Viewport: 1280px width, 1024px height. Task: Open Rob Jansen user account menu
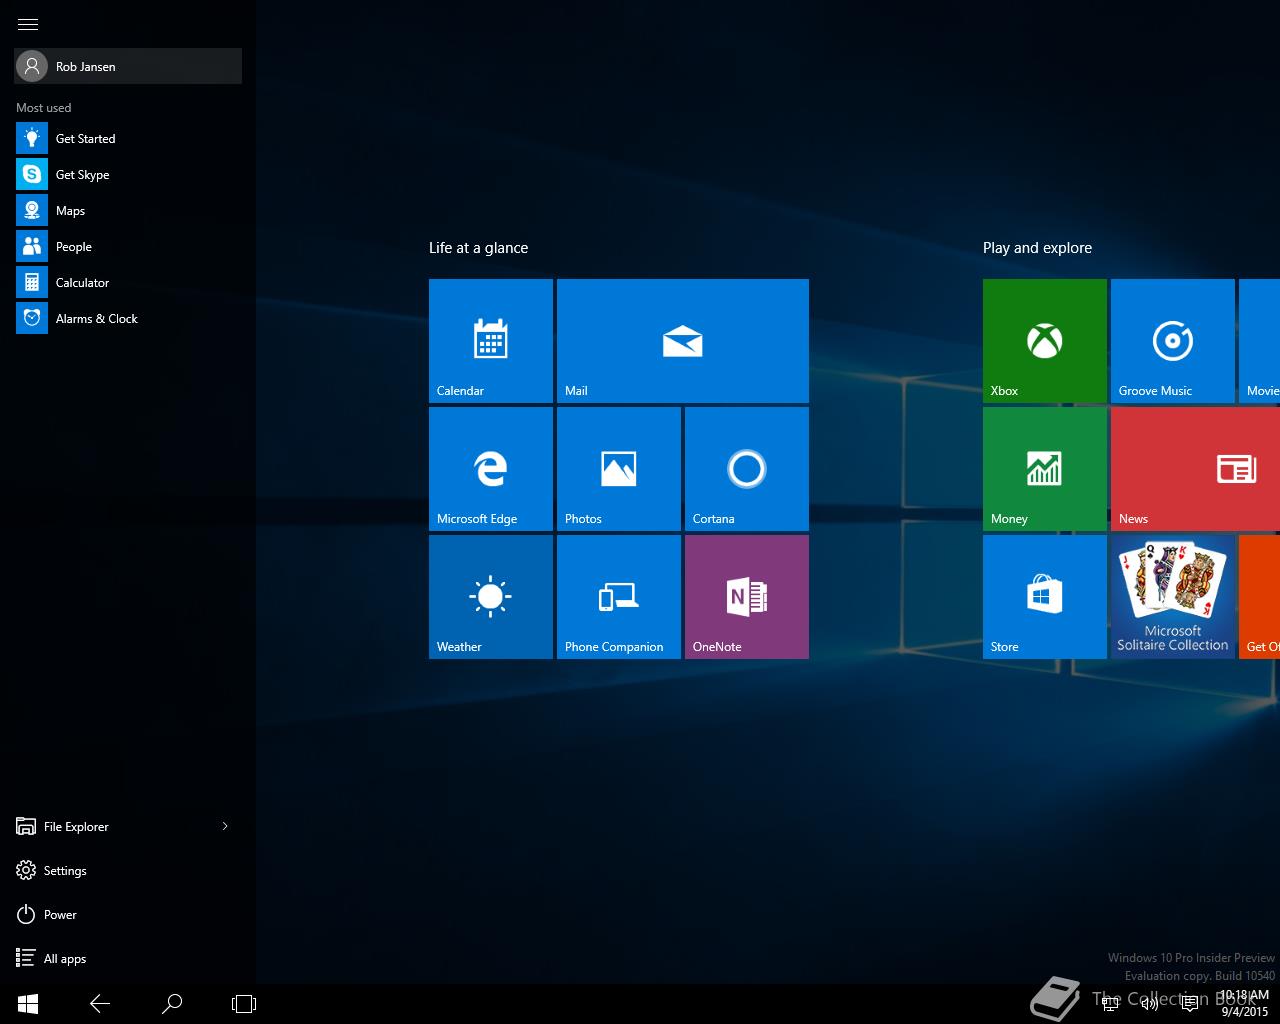[x=128, y=66]
